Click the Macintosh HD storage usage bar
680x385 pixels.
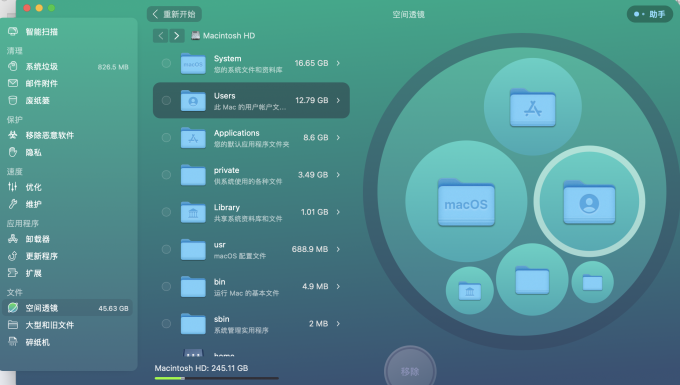click(216, 378)
